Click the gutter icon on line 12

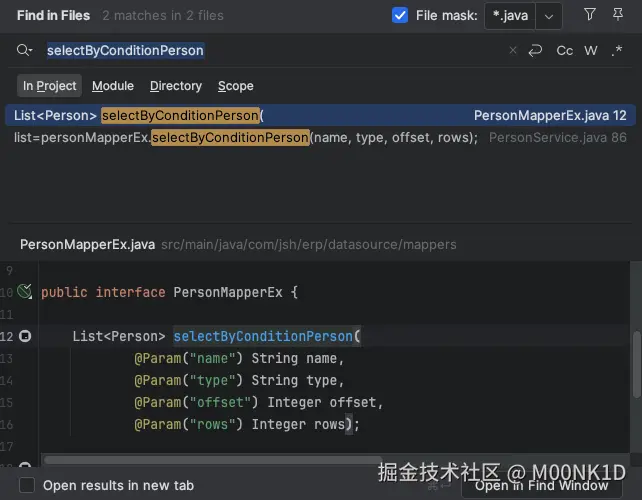pos(25,336)
